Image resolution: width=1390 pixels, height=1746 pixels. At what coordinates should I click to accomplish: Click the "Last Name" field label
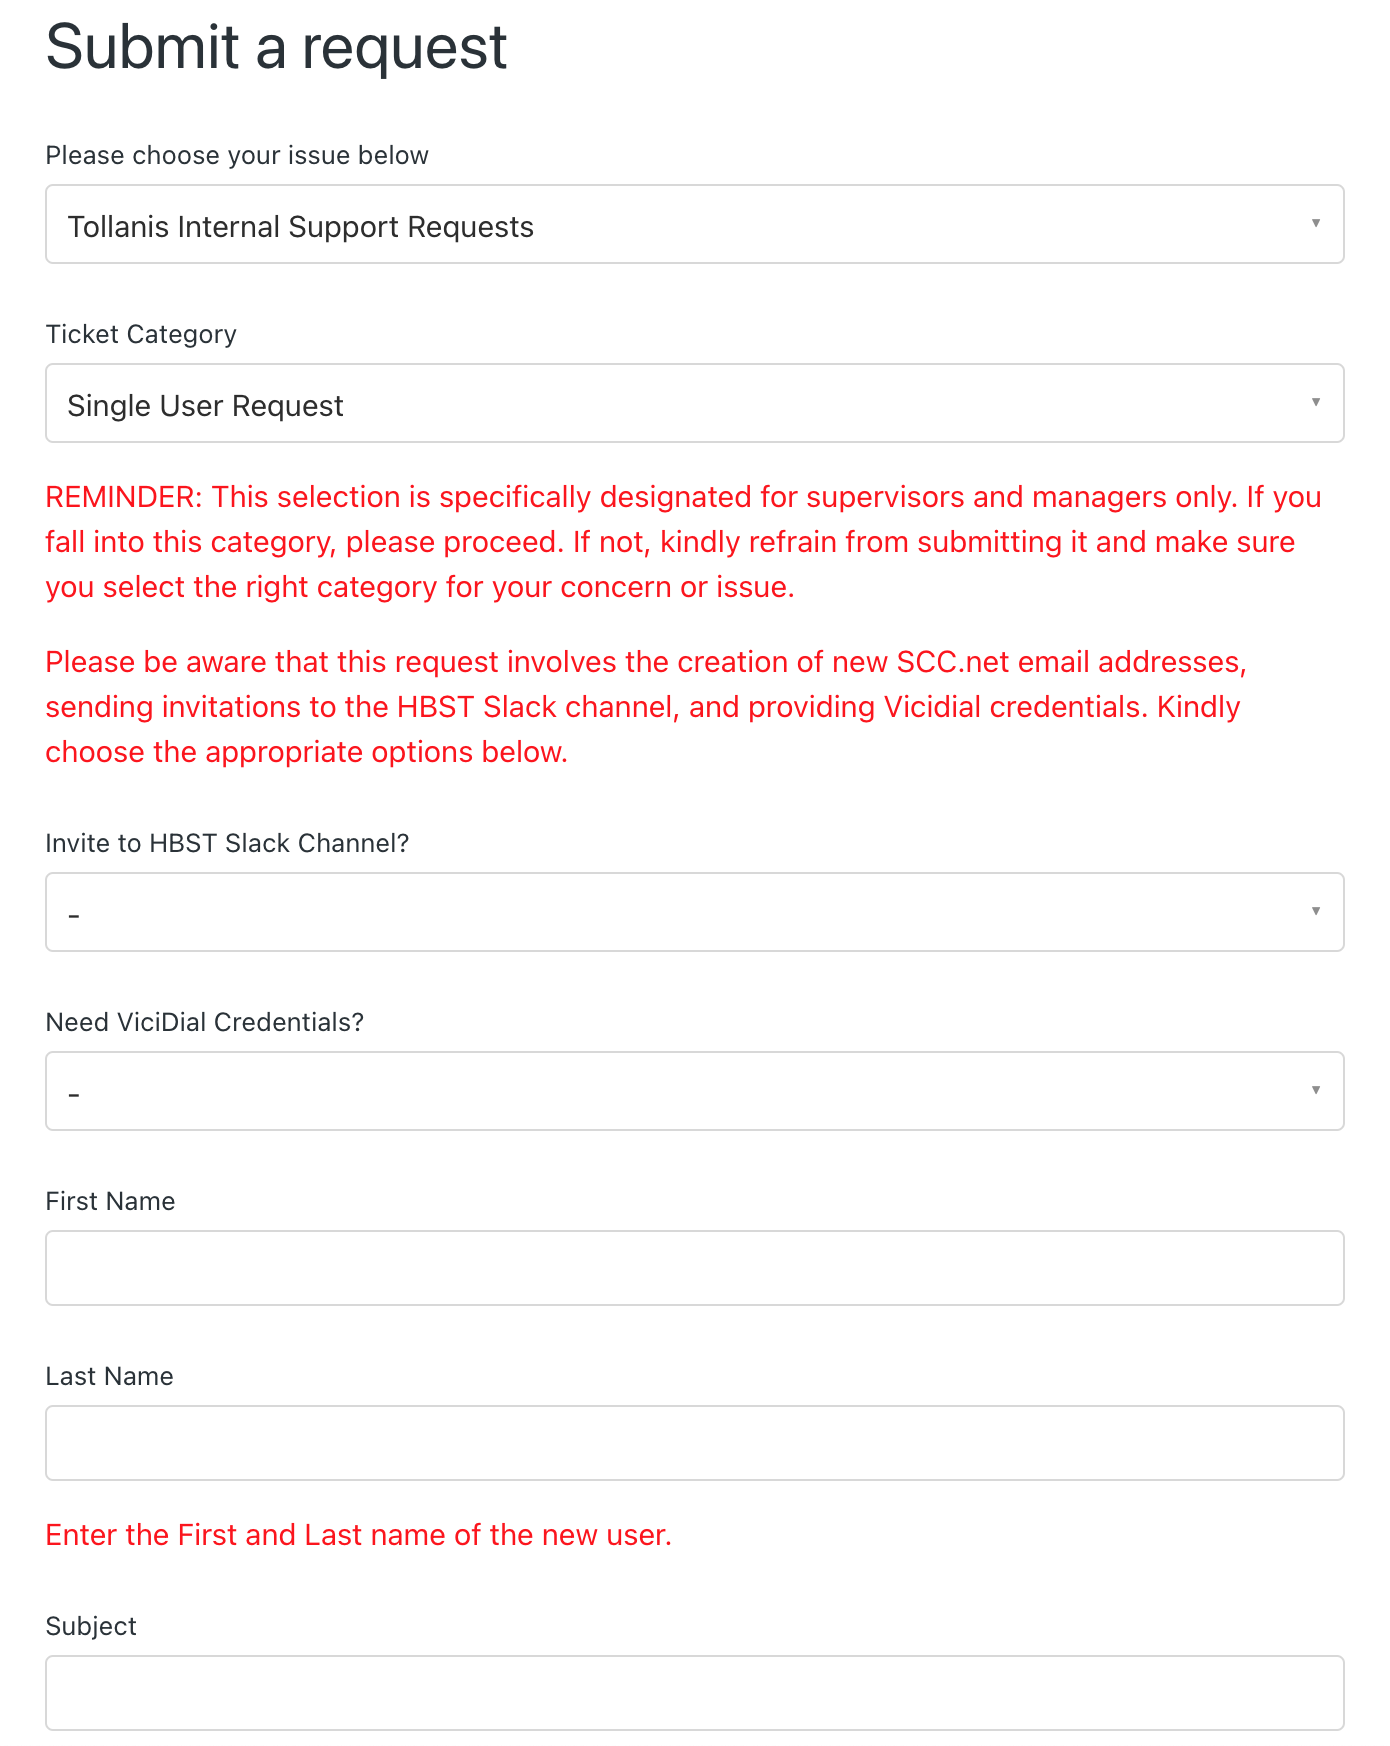click(x=109, y=1377)
